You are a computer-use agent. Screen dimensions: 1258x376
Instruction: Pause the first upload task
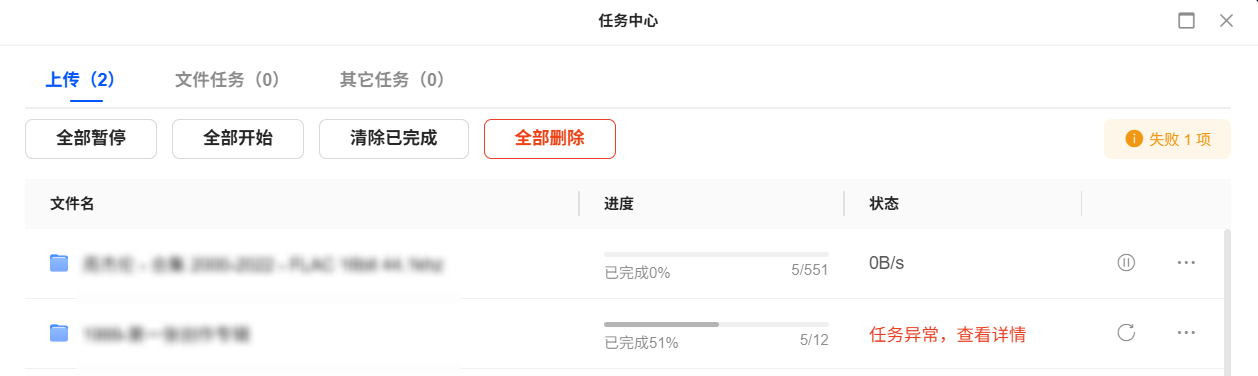pos(1126,263)
